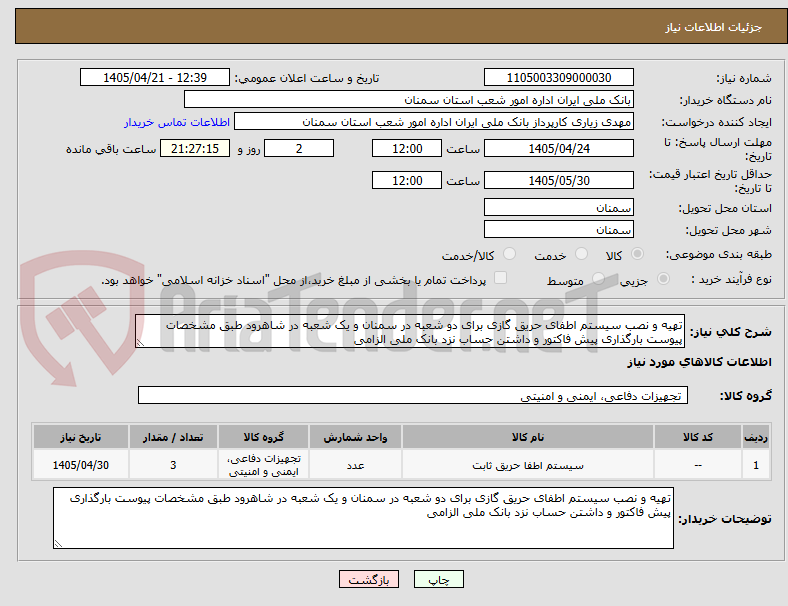The height and width of the screenshot is (606, 788).
Task: Open اطلاعات تماس خریدار link
Action: tap(177, 122)
